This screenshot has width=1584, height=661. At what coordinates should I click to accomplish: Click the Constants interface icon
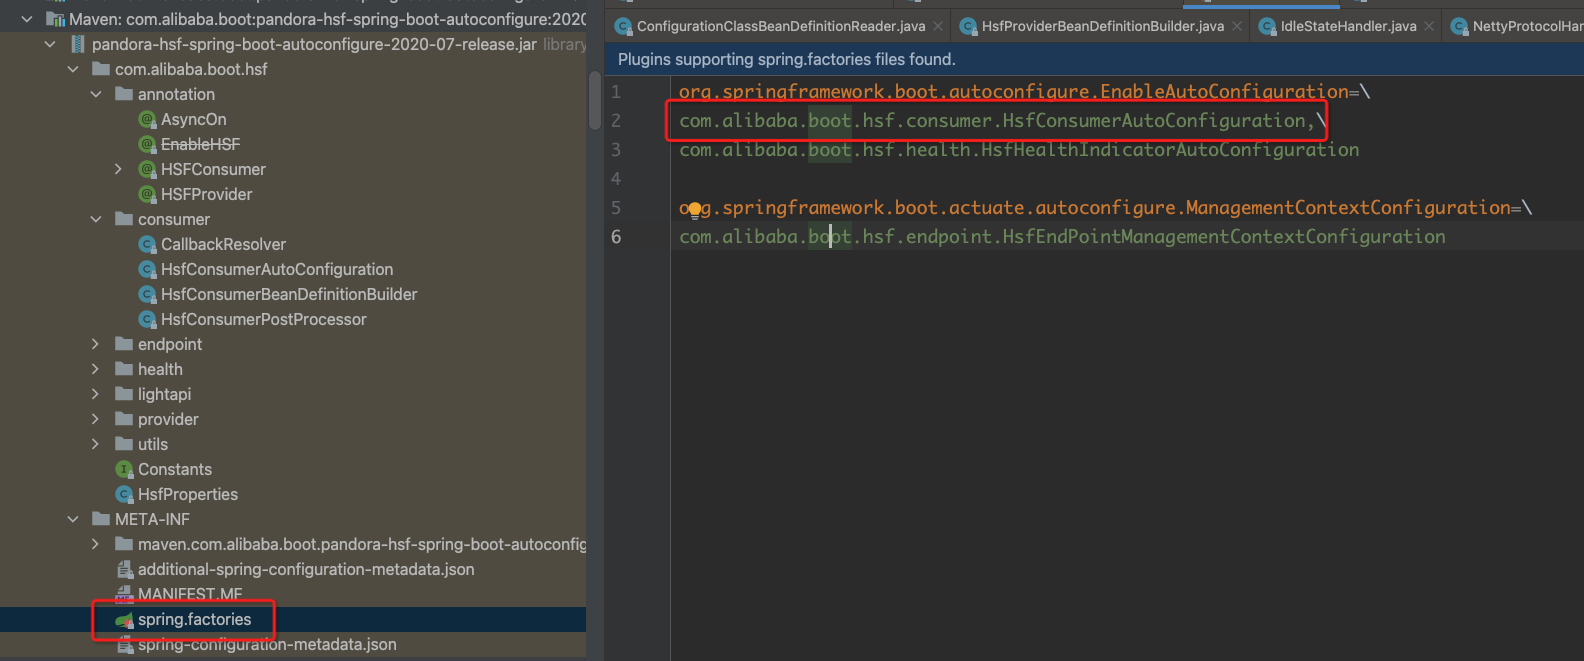point(125,470)
